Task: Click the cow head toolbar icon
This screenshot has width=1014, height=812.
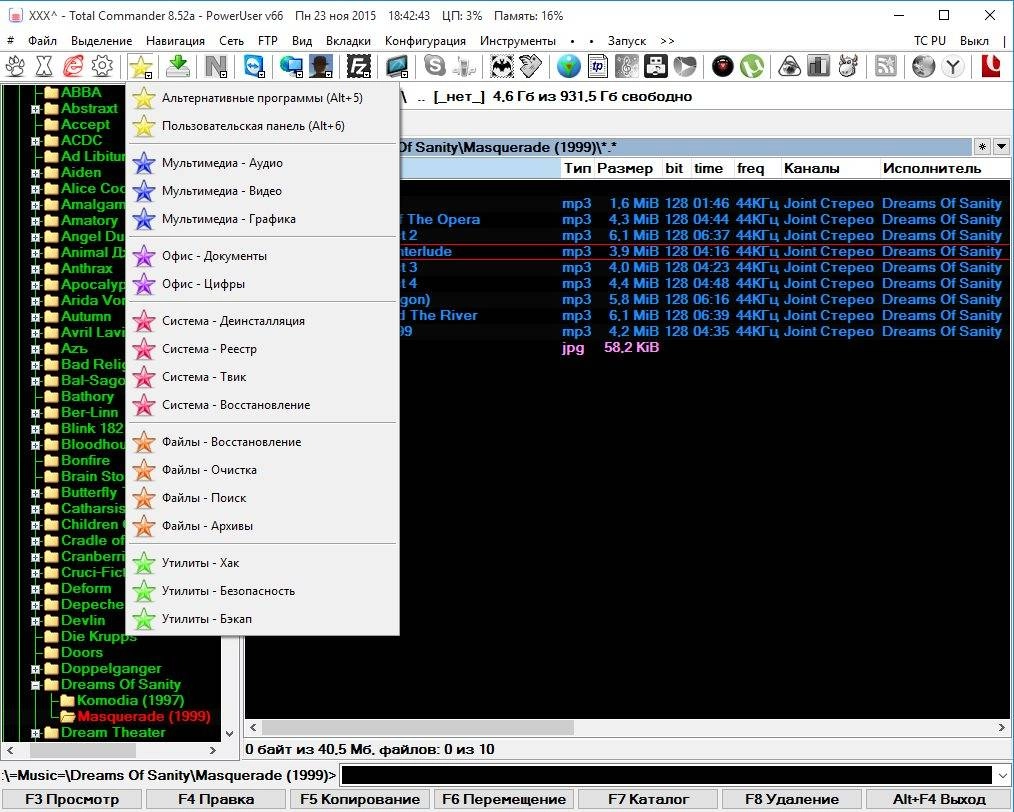Action: point(848,66)
